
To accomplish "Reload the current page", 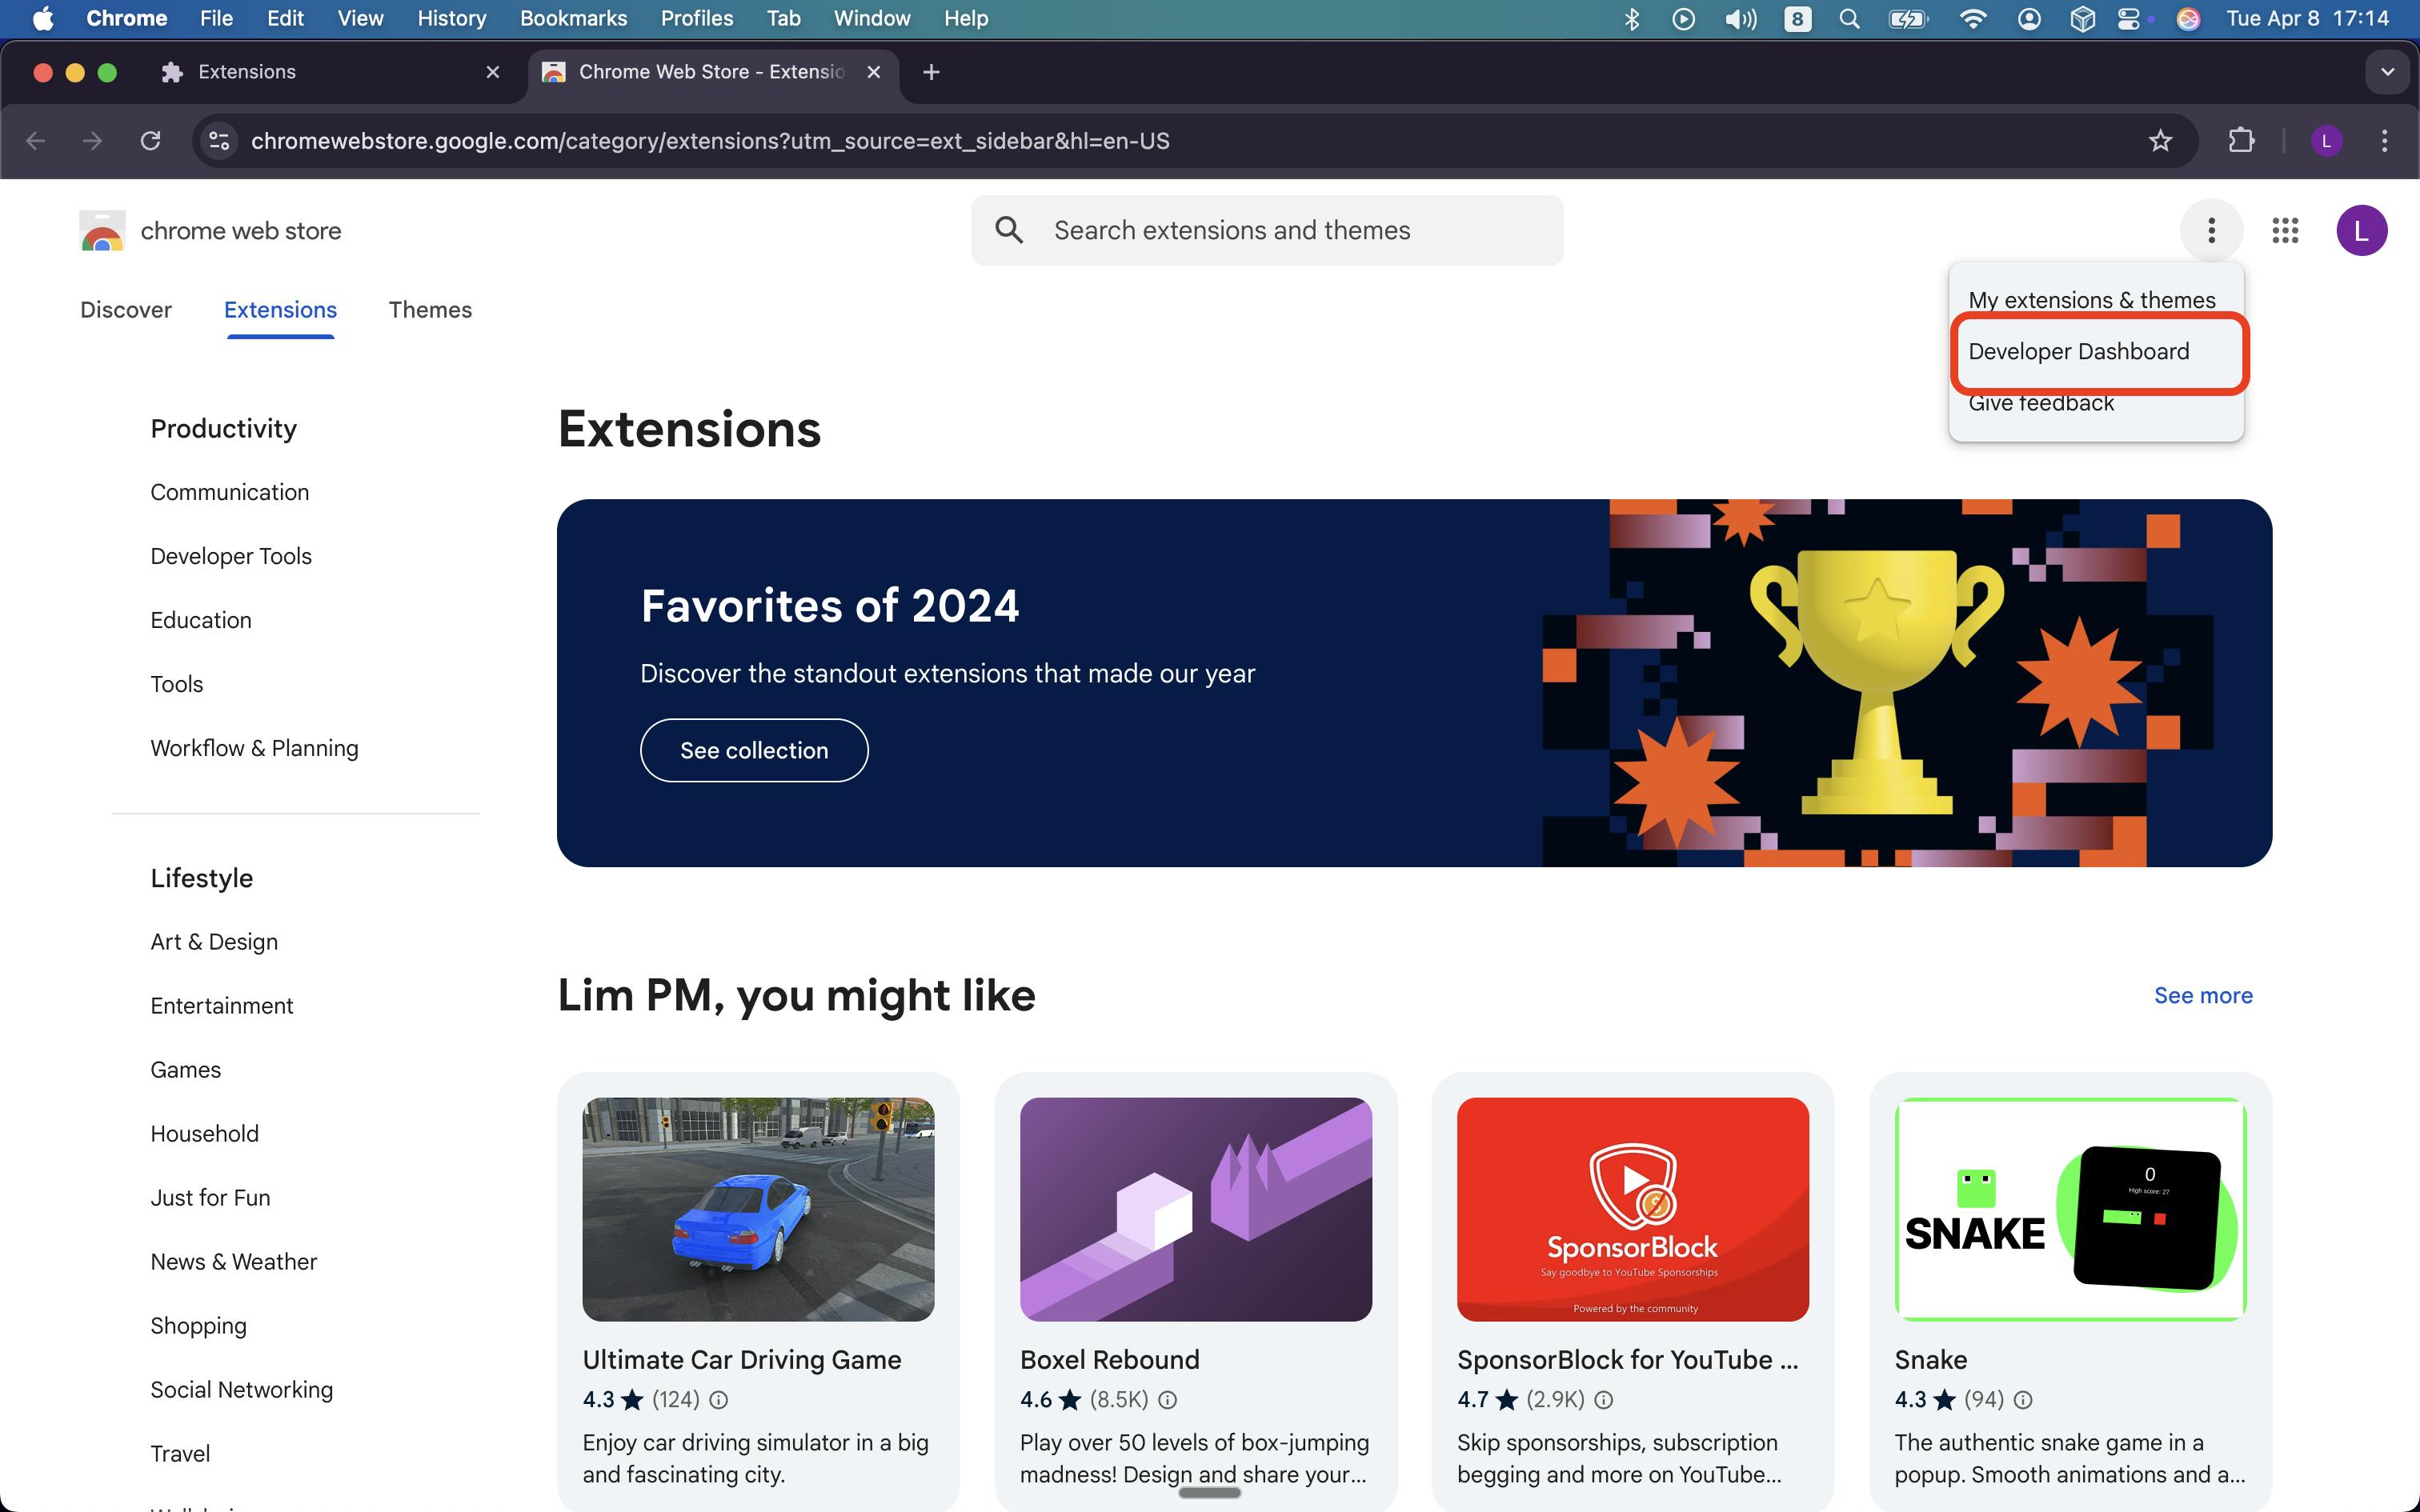I will click(150, 141).
